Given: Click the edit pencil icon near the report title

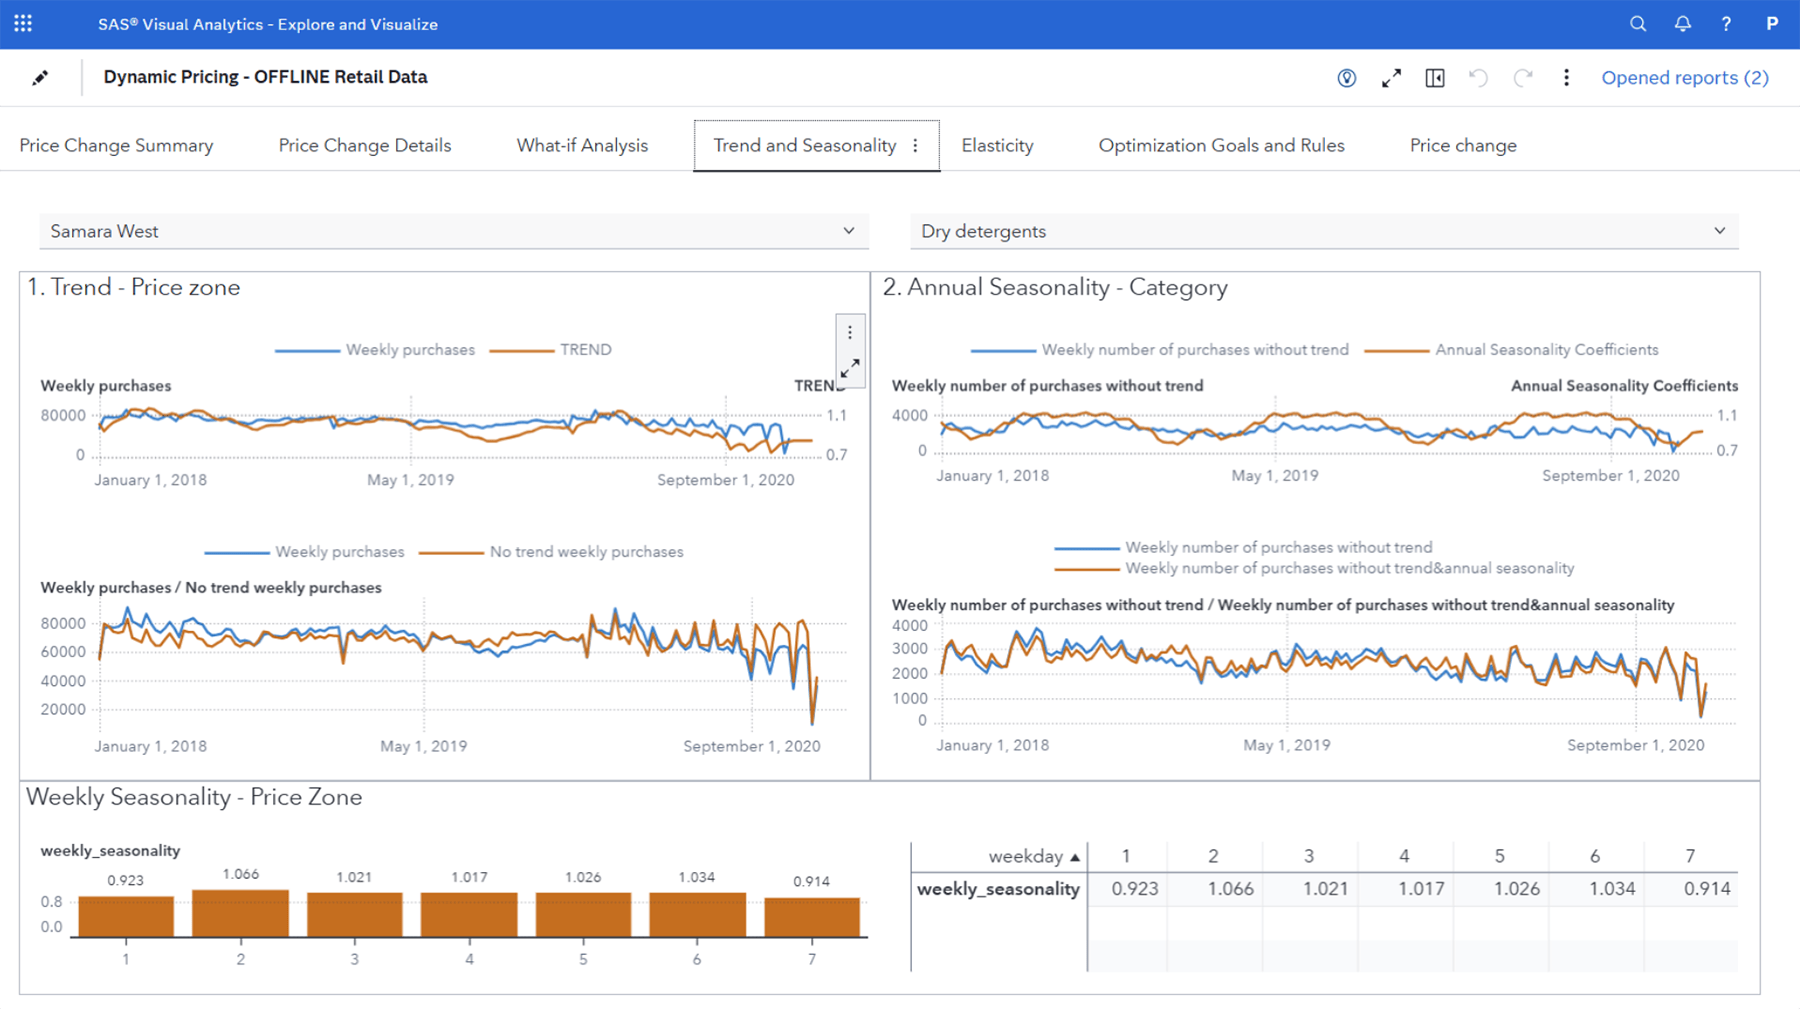Looking at the screenshot, I should tap(41, 77).
